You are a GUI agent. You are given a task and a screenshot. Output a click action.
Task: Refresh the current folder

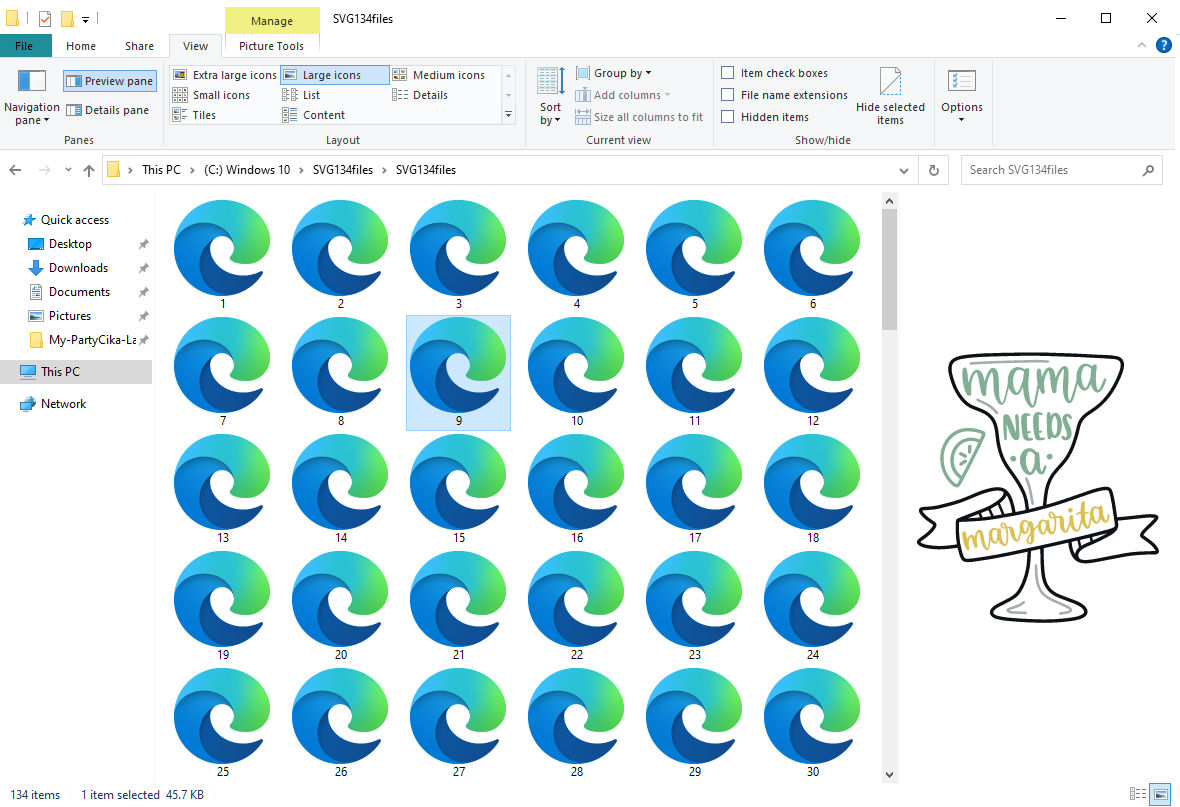click(x=934, y=170)
